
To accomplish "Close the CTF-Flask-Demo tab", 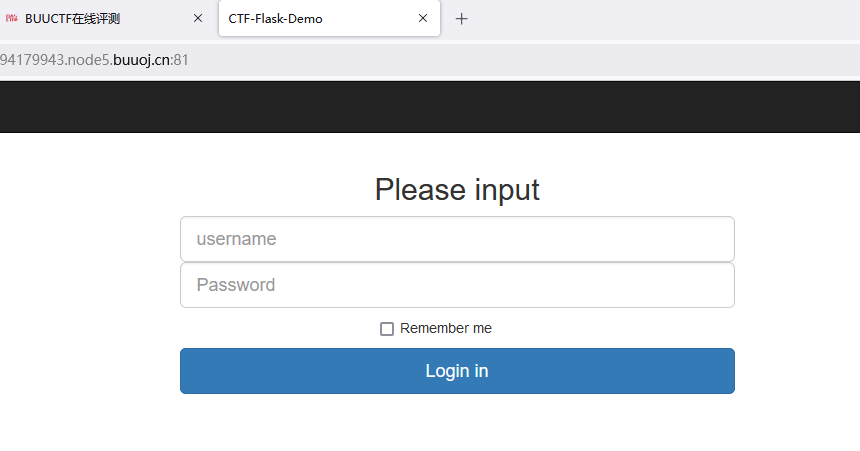I will click(423, 18).
